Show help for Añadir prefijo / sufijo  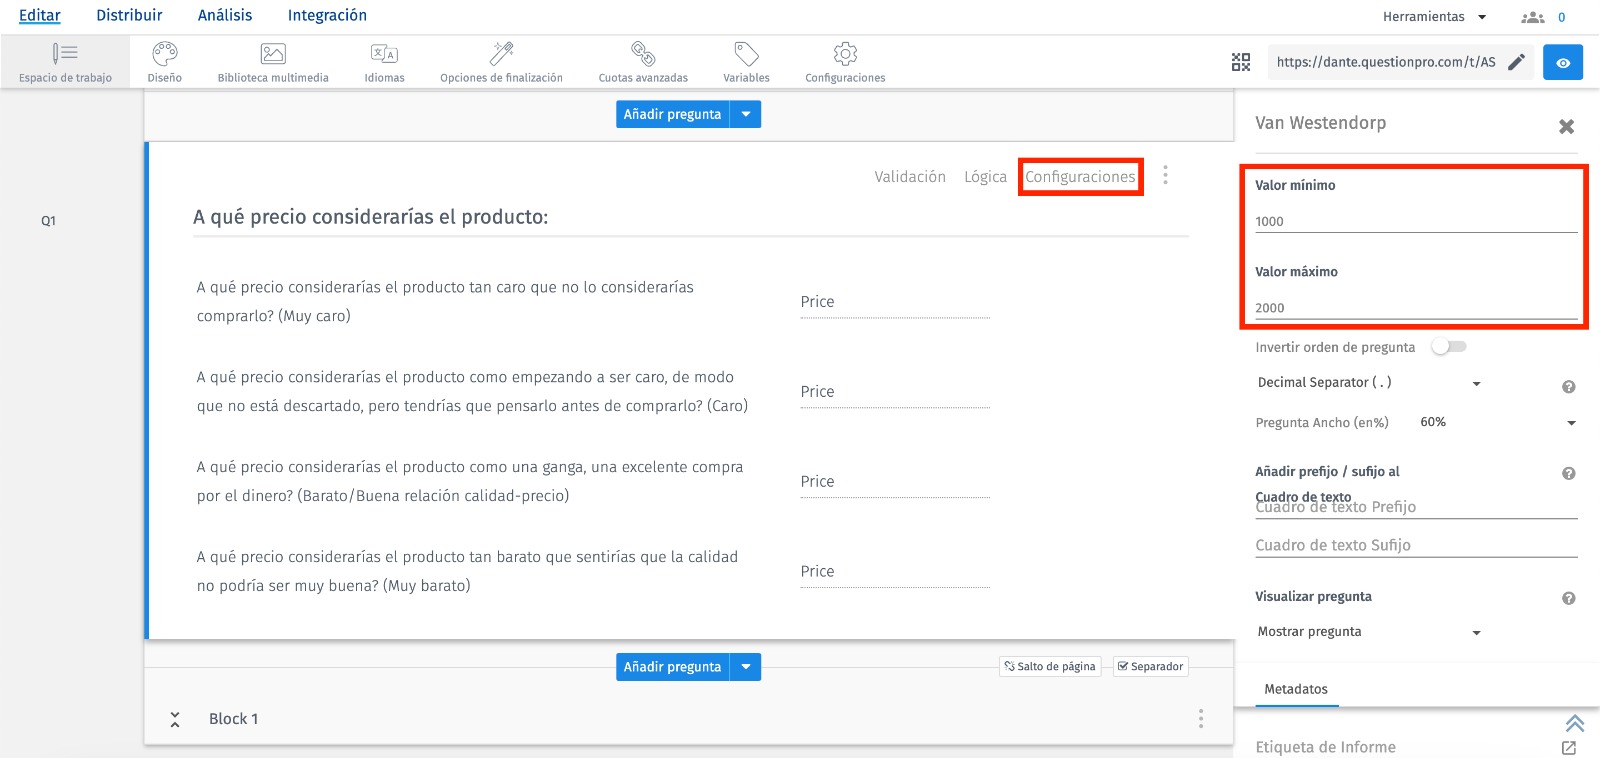click(1569, 474)
